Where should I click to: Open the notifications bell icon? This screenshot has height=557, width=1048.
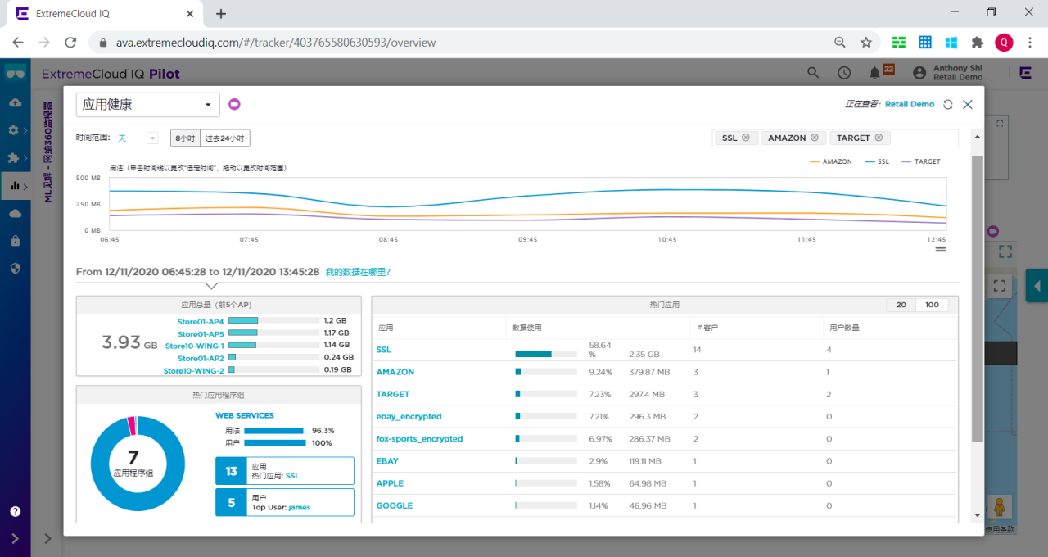tap(874, 72)
